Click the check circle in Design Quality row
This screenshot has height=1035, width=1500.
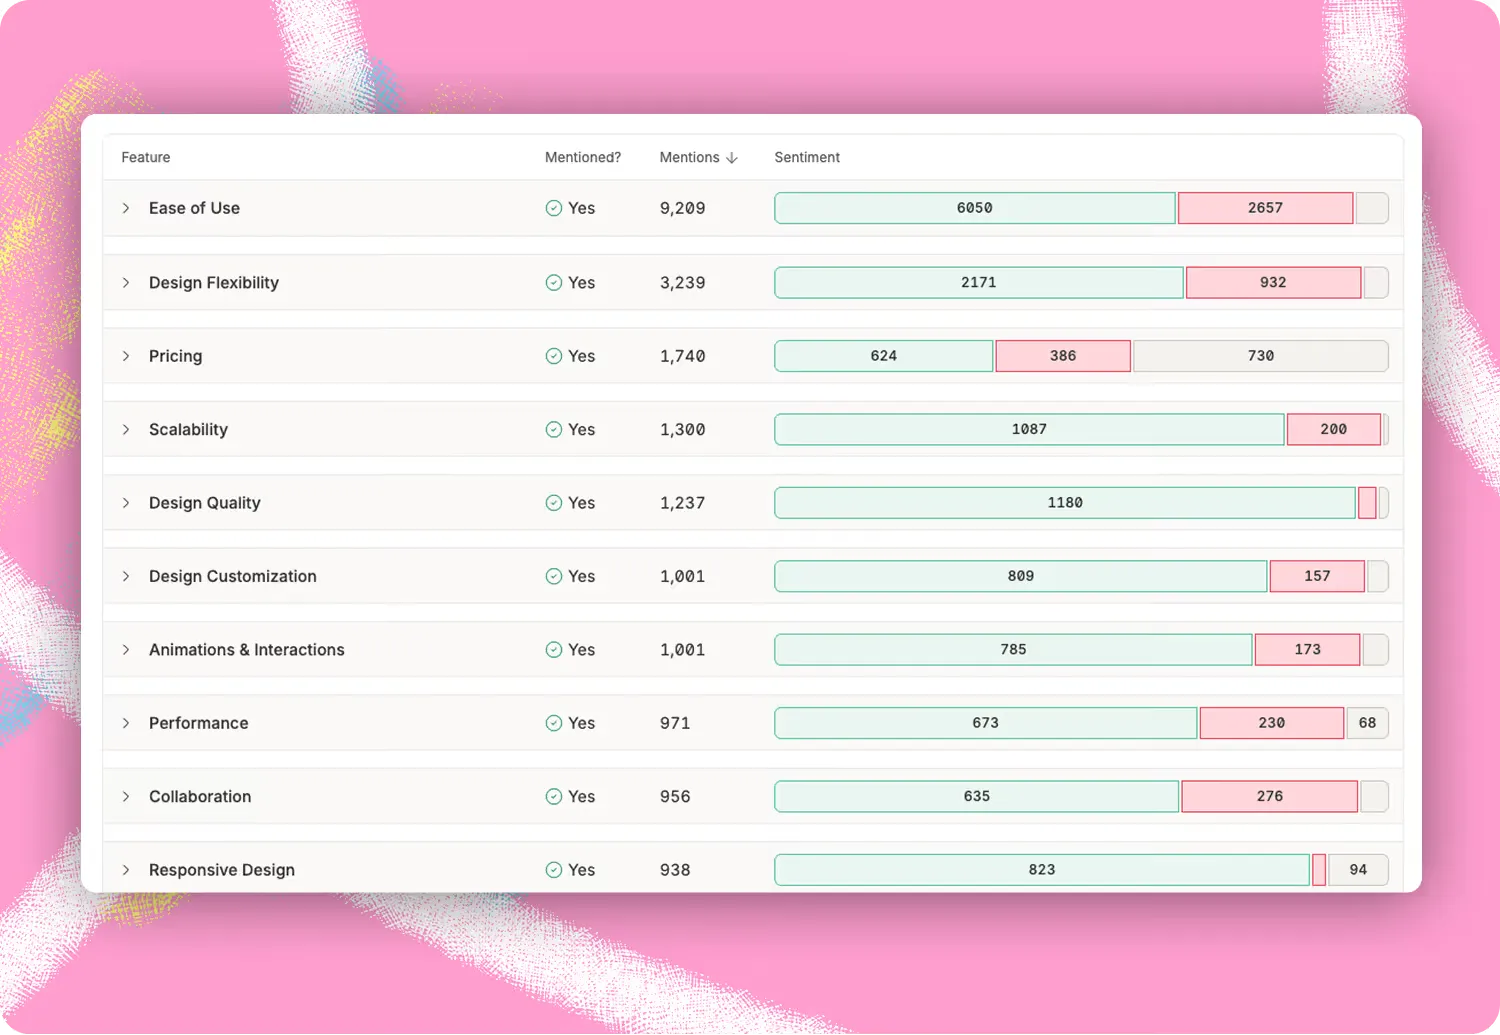pos(554,503)
